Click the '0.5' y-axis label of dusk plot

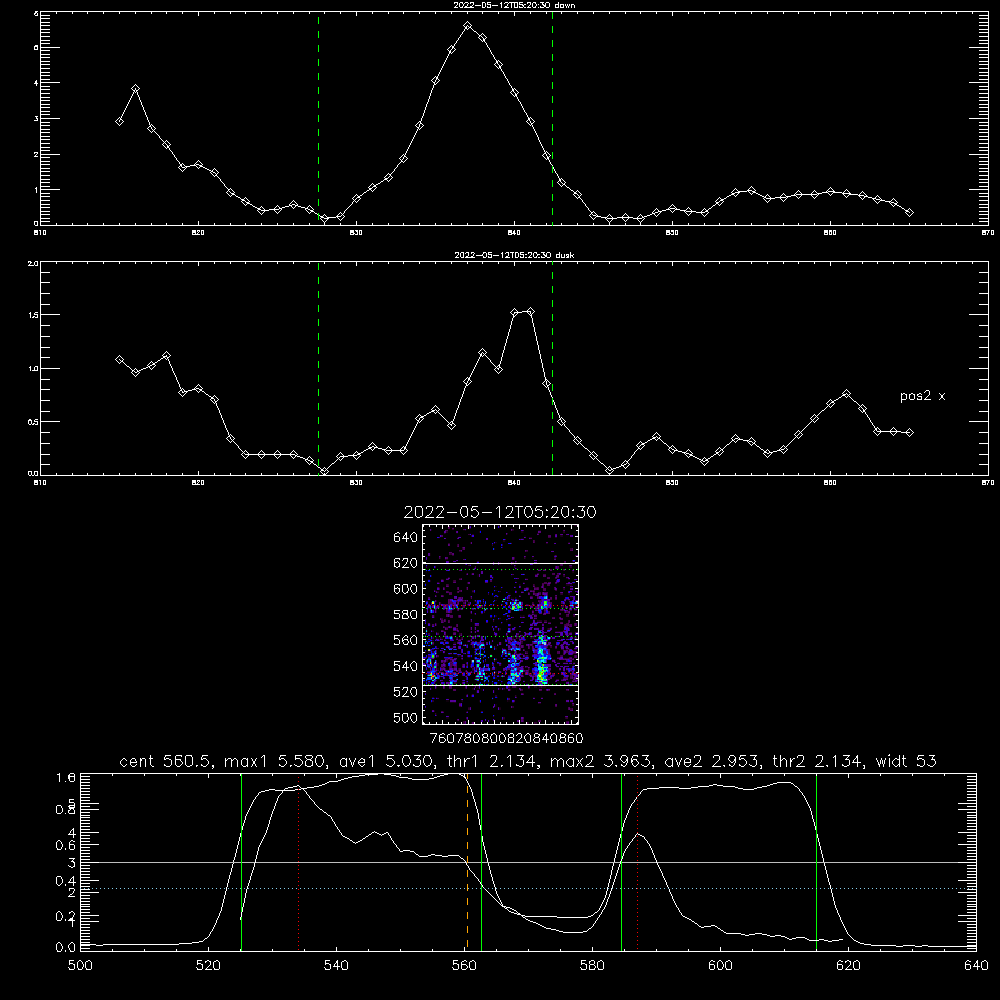[33, 422]
